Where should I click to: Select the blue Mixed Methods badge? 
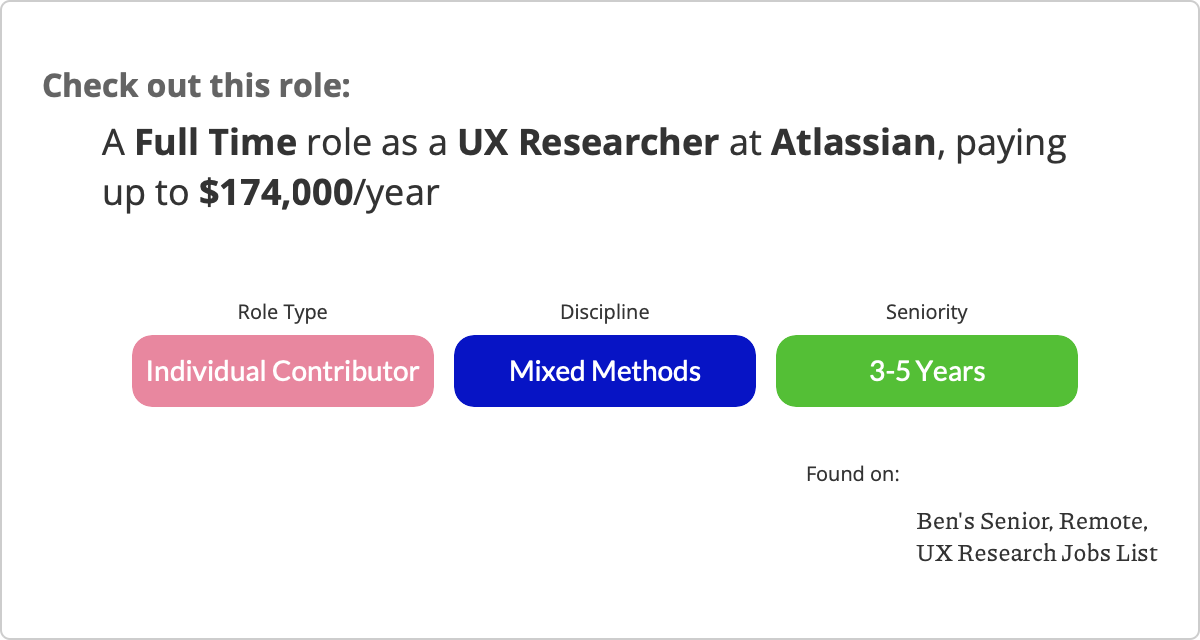point(605,371)
